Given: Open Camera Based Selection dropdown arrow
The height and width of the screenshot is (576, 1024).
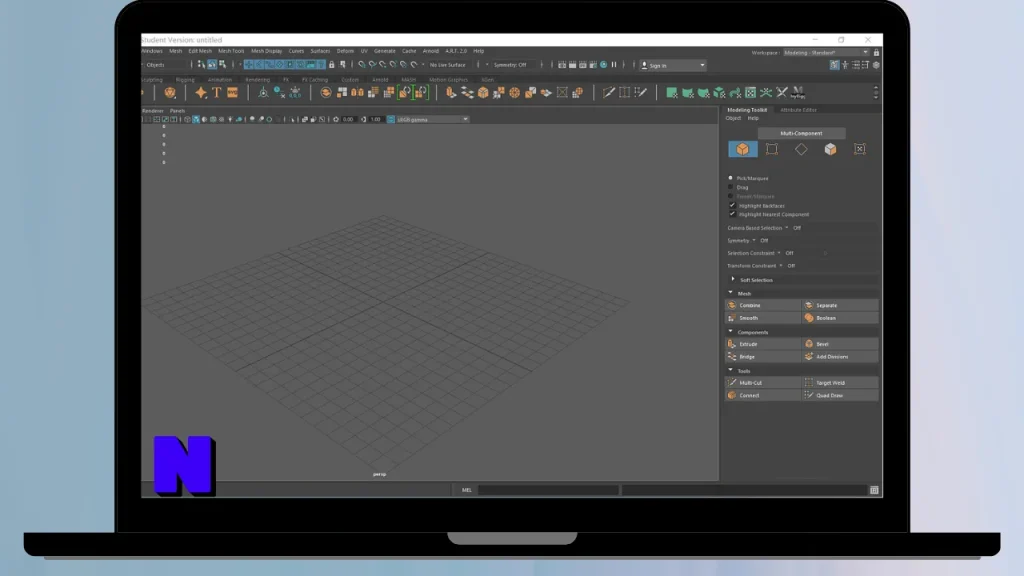Looking at the screenshot, I should (786, 228).
